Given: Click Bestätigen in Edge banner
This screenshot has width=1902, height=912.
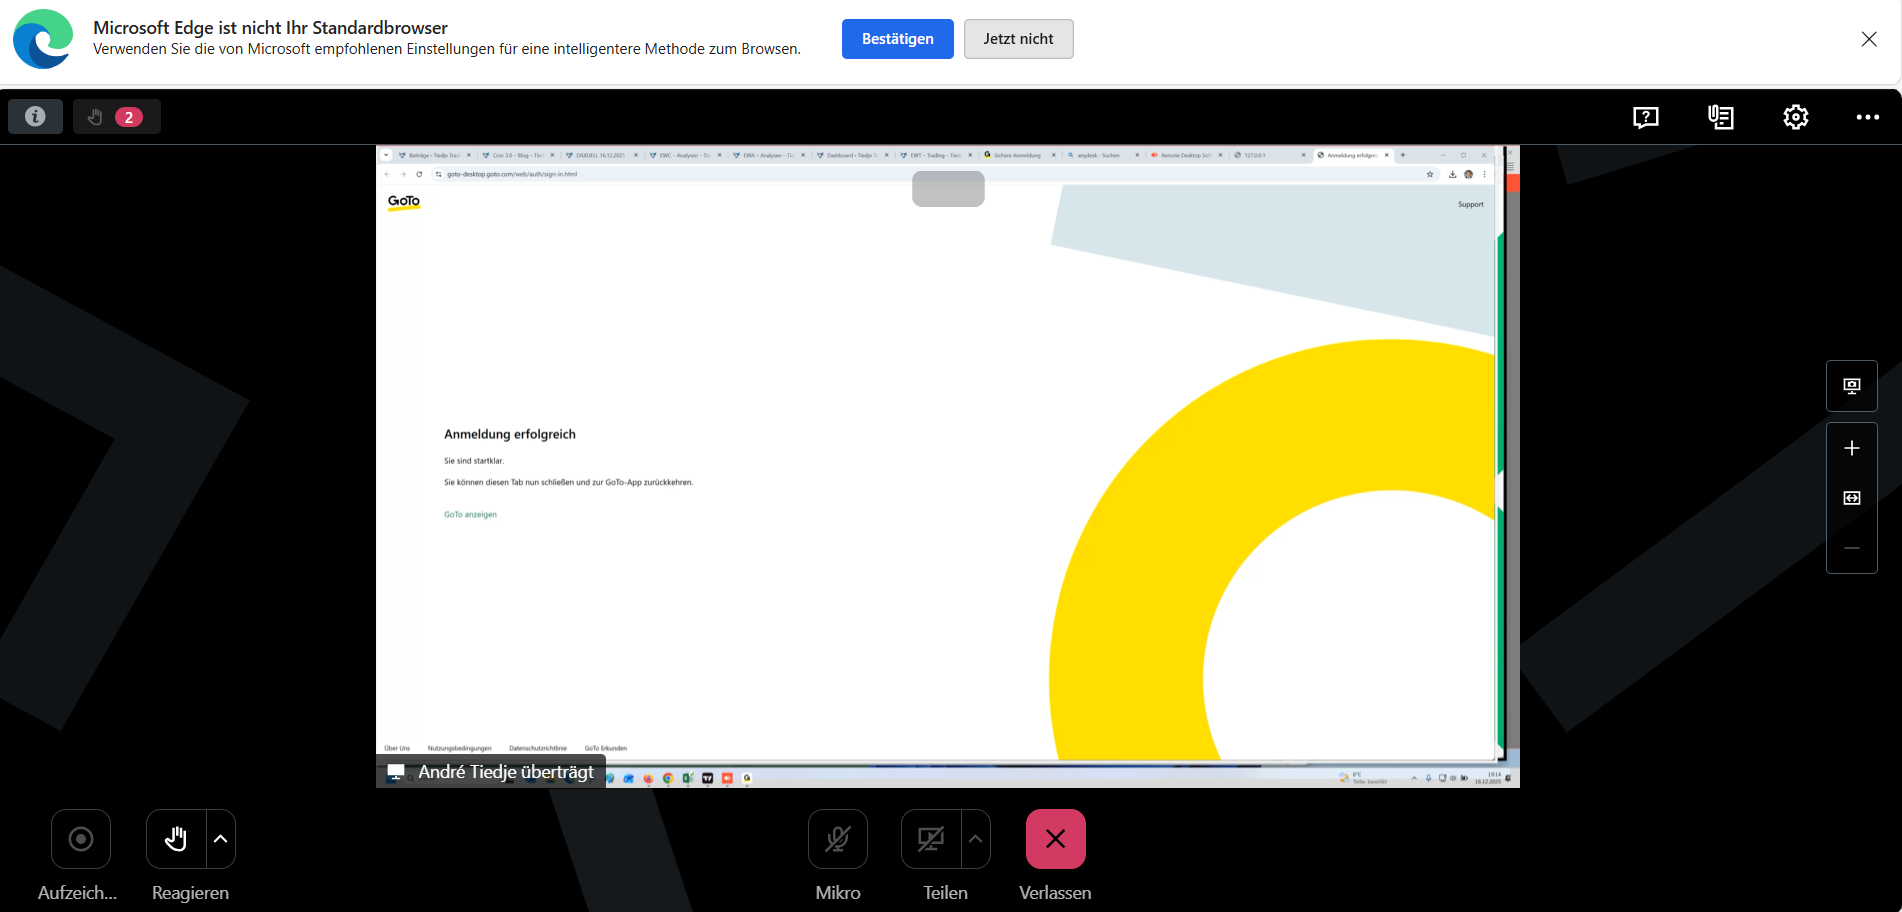Looking at the screenshot, I should point(897,39).
